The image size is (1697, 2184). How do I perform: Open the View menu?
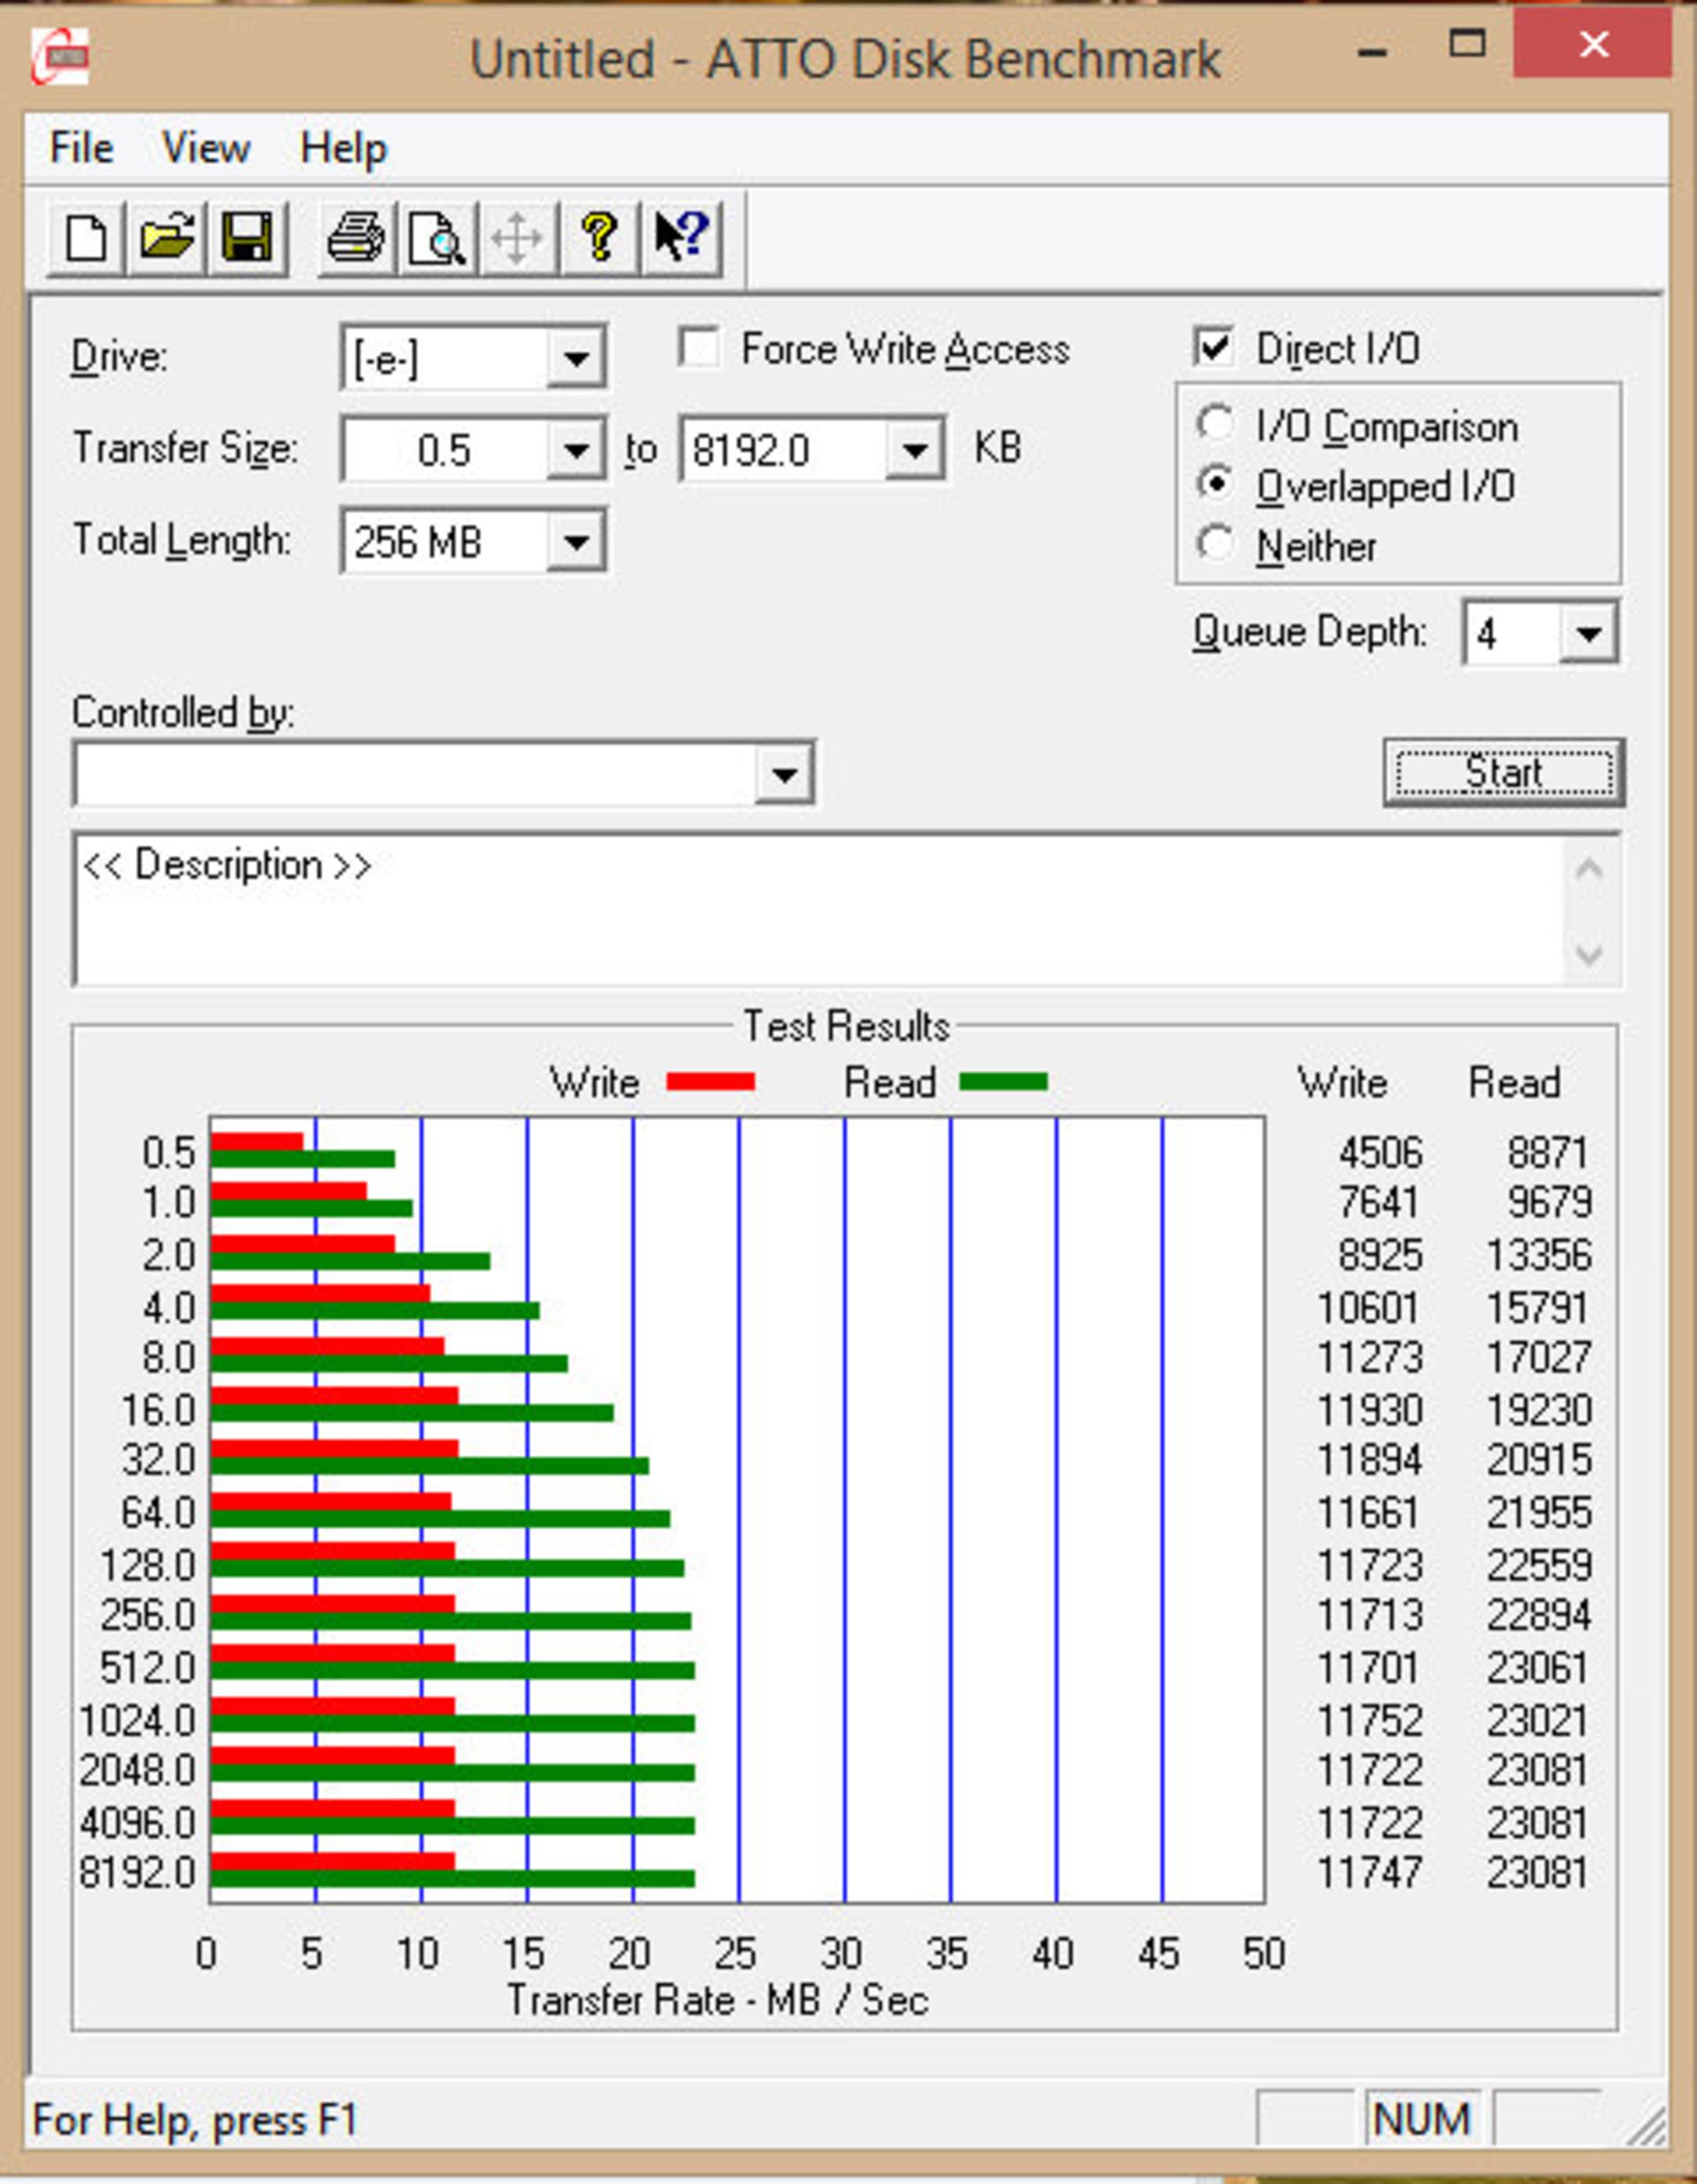tap(205, 148)
